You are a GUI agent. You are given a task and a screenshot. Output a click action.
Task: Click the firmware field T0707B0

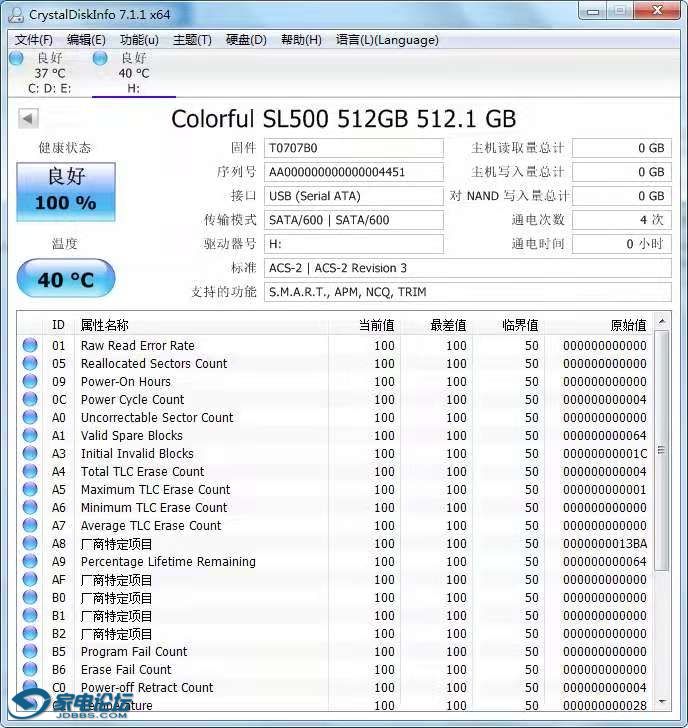coord(354,148)
